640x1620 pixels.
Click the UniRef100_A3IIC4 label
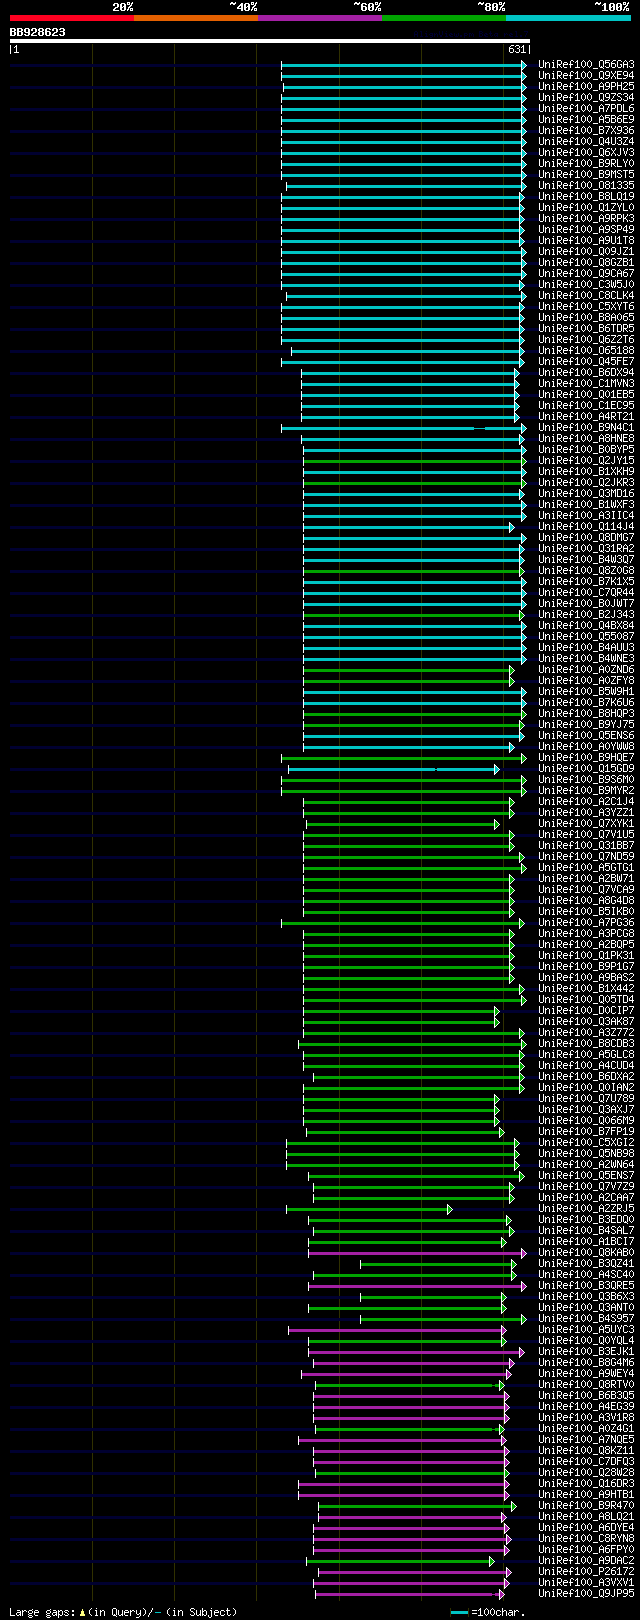pyautogui.click(x=586, y=515)
